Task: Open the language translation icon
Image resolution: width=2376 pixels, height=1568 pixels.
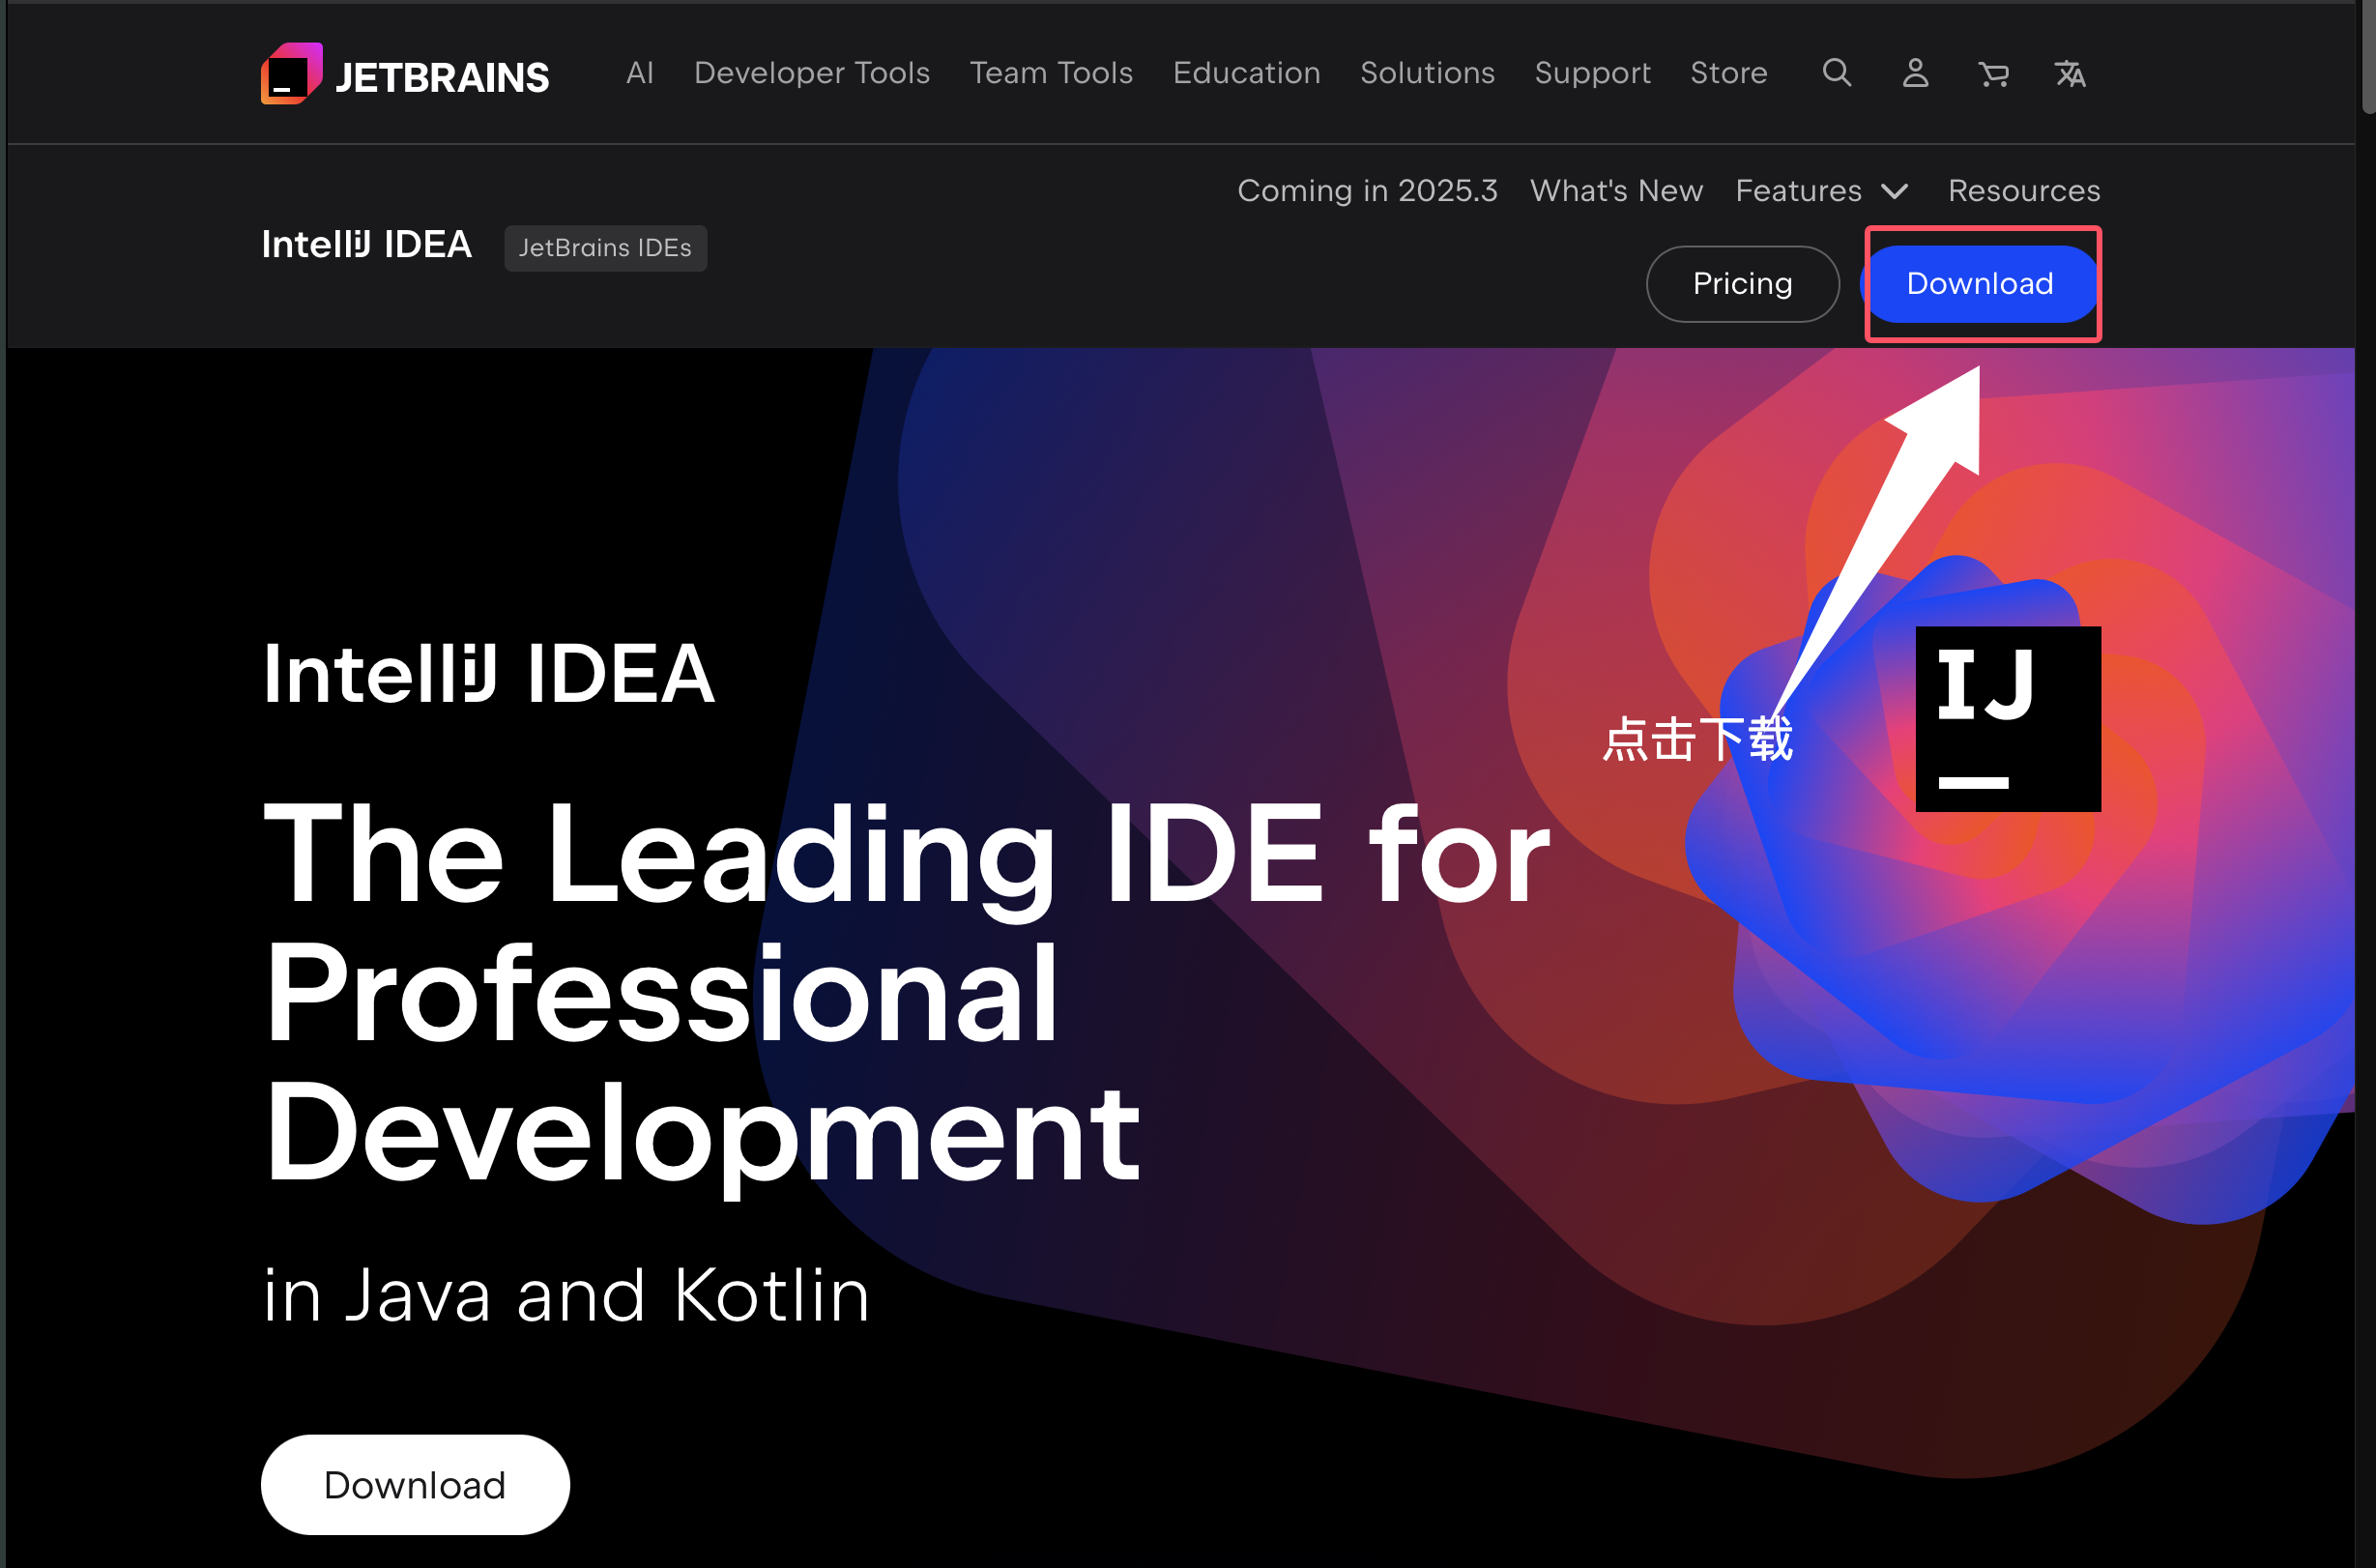Action: (2070, 74)
